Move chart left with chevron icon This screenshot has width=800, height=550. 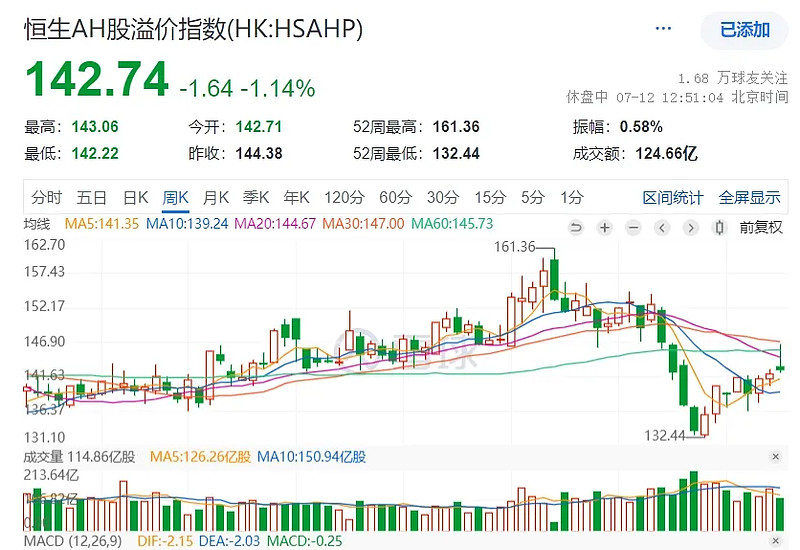tap(662, 227)
